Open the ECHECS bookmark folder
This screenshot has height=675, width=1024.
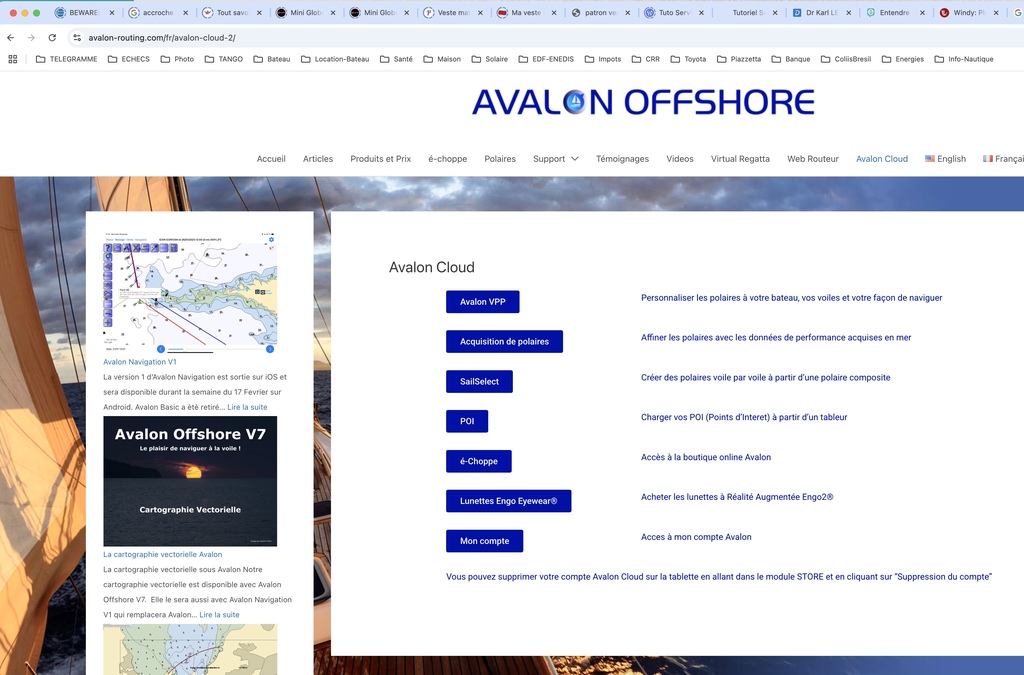coord(129,59)
